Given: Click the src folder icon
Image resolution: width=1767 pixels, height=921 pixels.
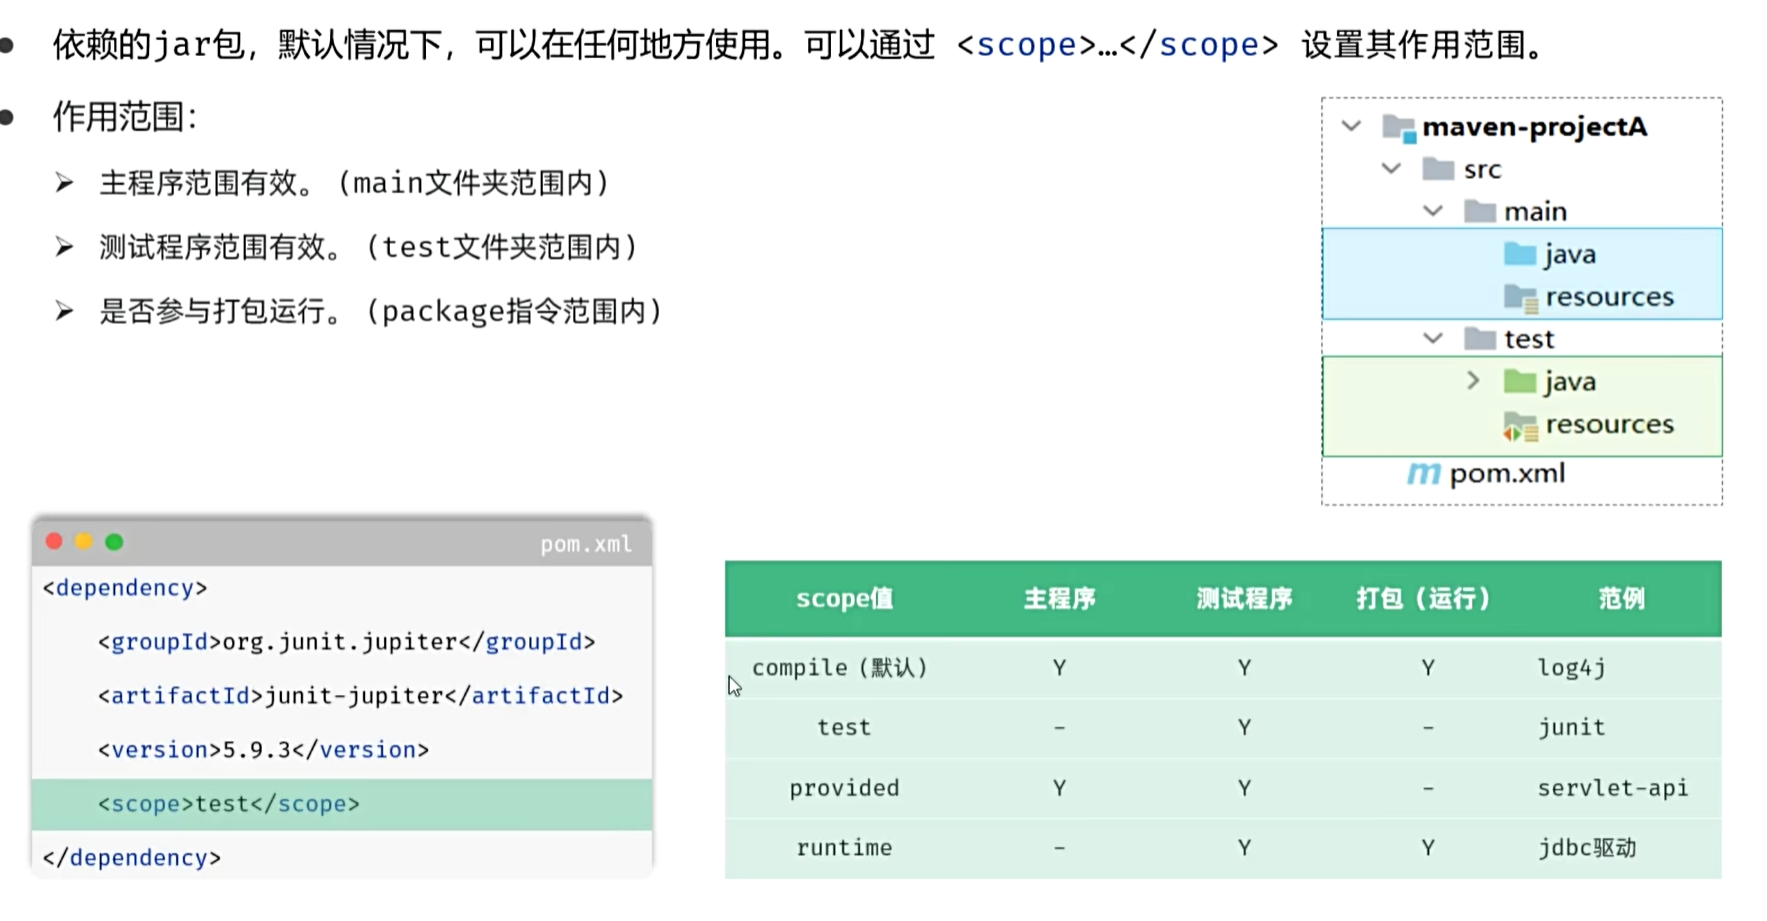Looking at the screenshot, I should coord(1438,169).
